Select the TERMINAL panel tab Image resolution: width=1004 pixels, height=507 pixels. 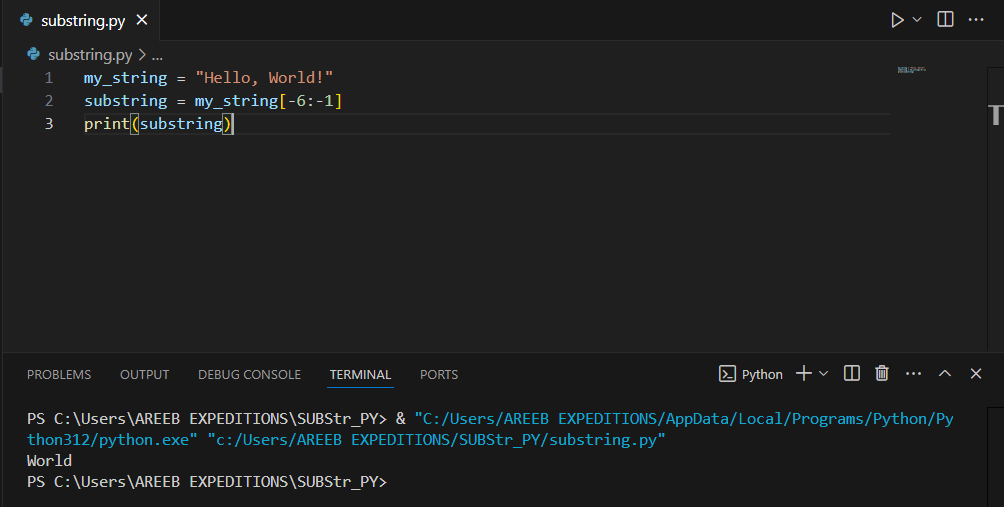click(x=360, y=374)
